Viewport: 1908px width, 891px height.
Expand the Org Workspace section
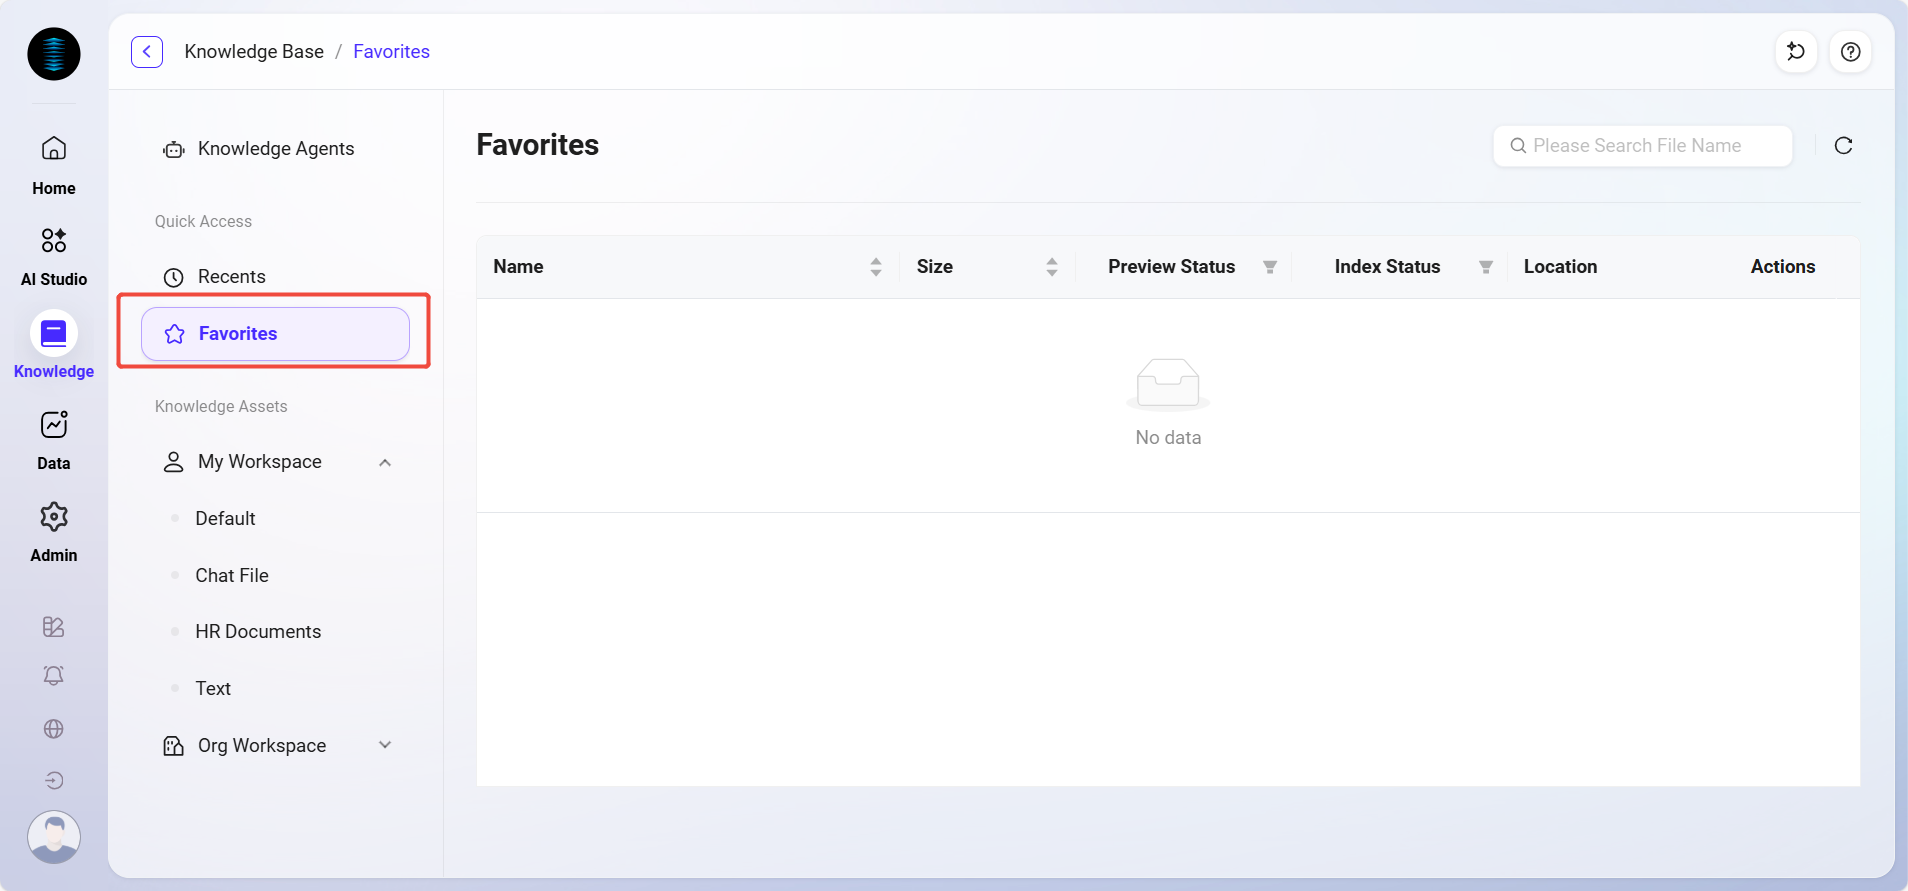click(x=385, y=745)
